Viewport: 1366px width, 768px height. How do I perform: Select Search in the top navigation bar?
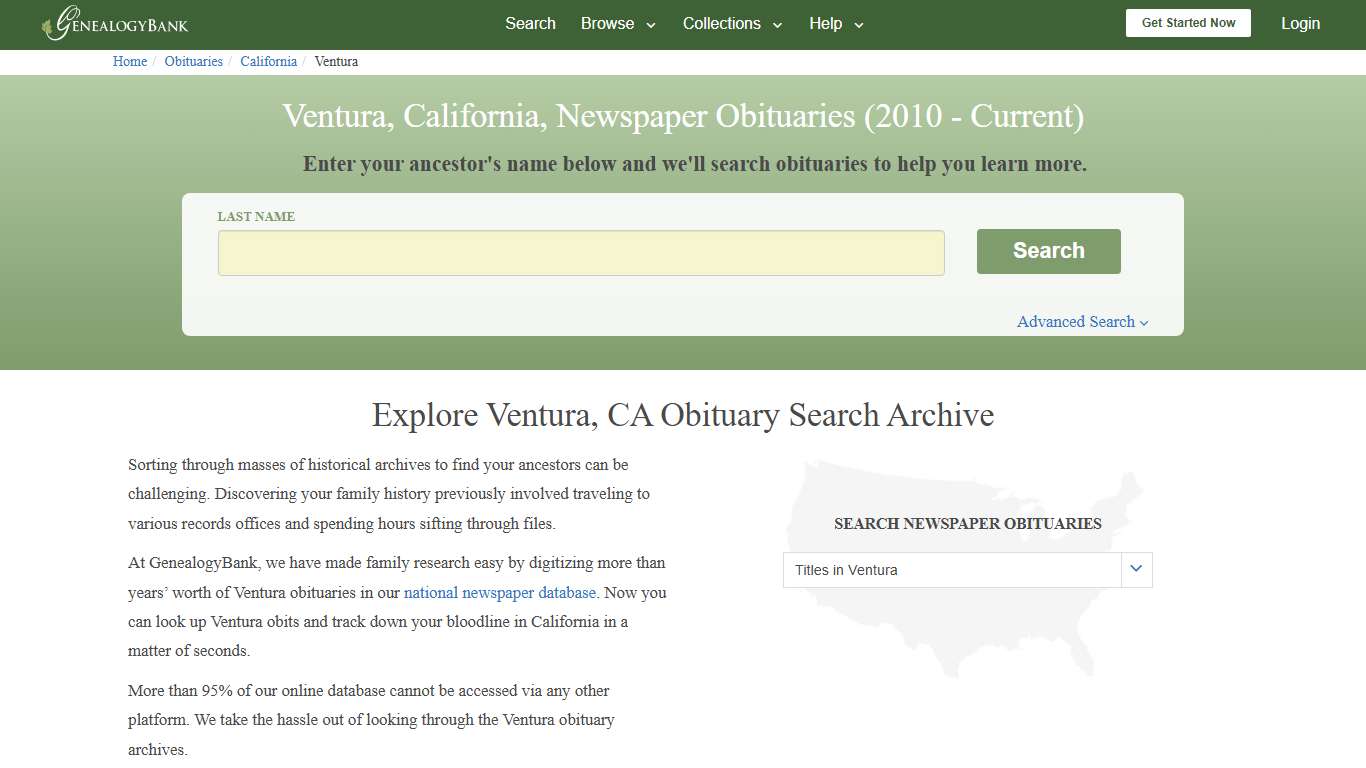[x=530, y=23]
